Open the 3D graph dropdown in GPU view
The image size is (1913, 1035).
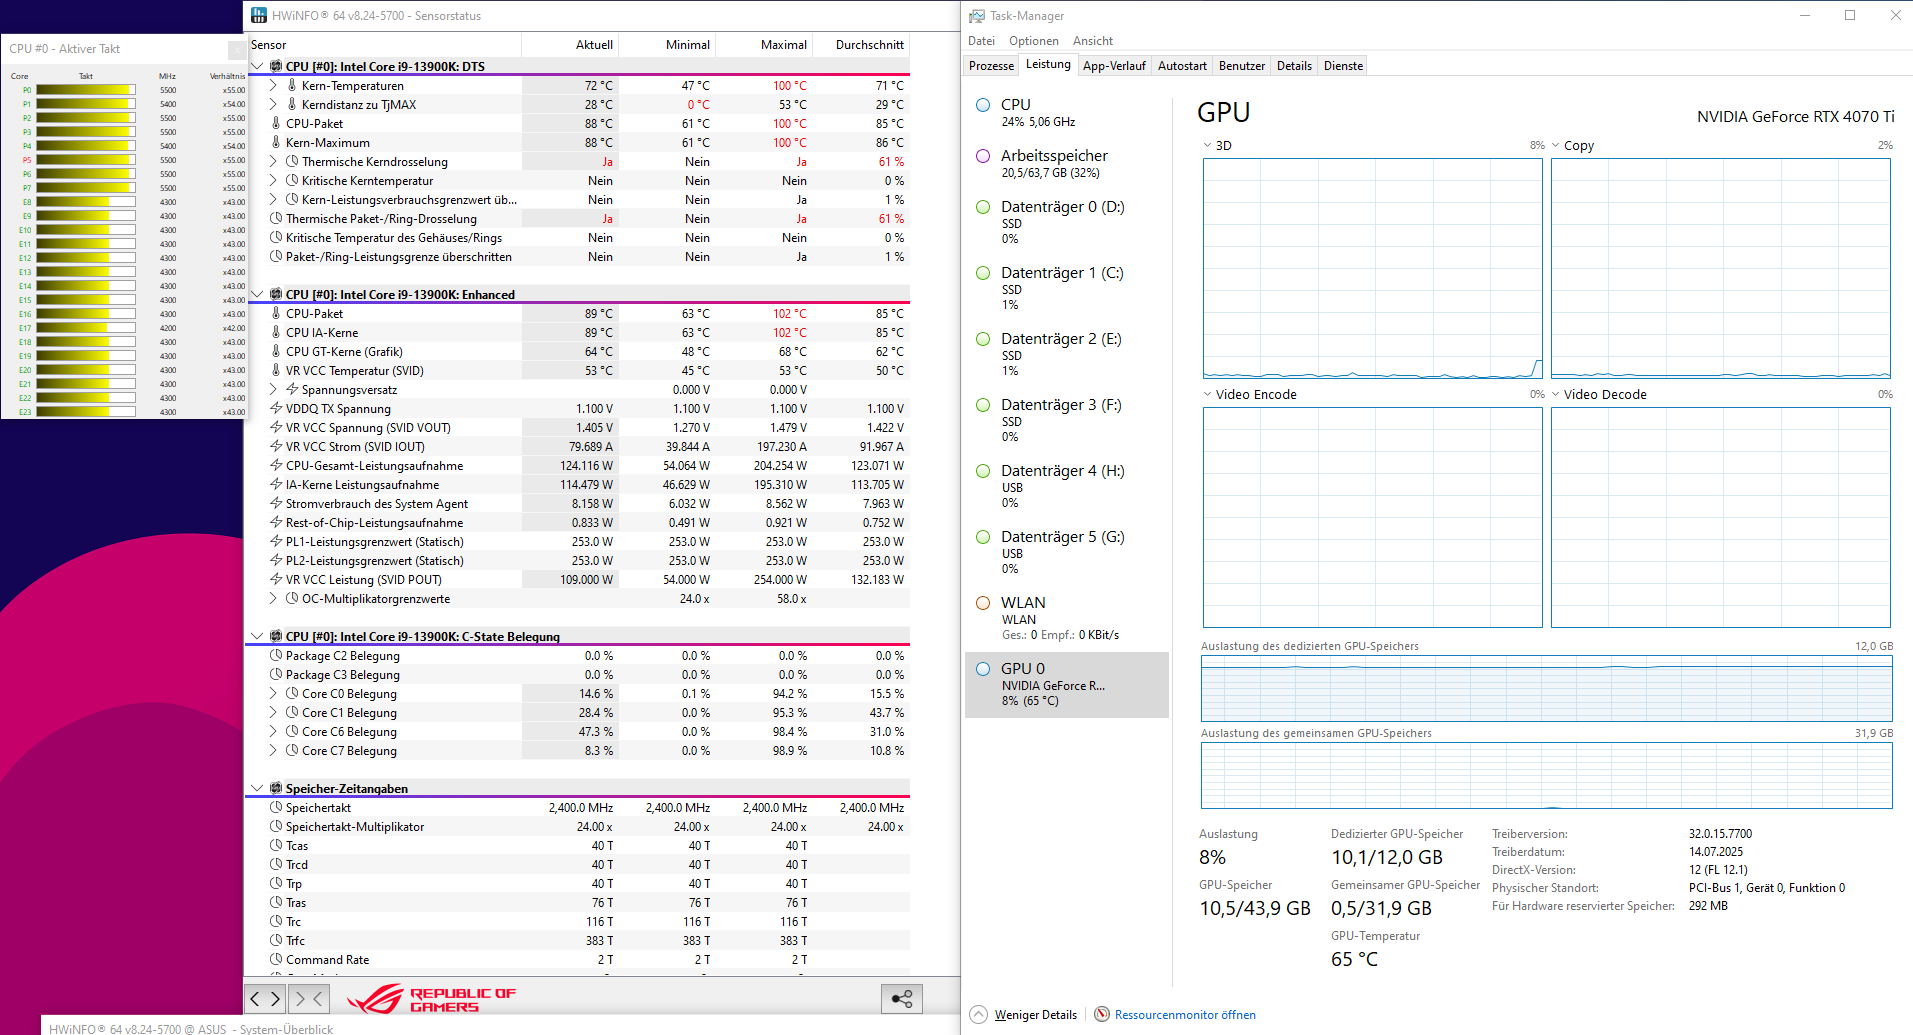point(1208,145)
